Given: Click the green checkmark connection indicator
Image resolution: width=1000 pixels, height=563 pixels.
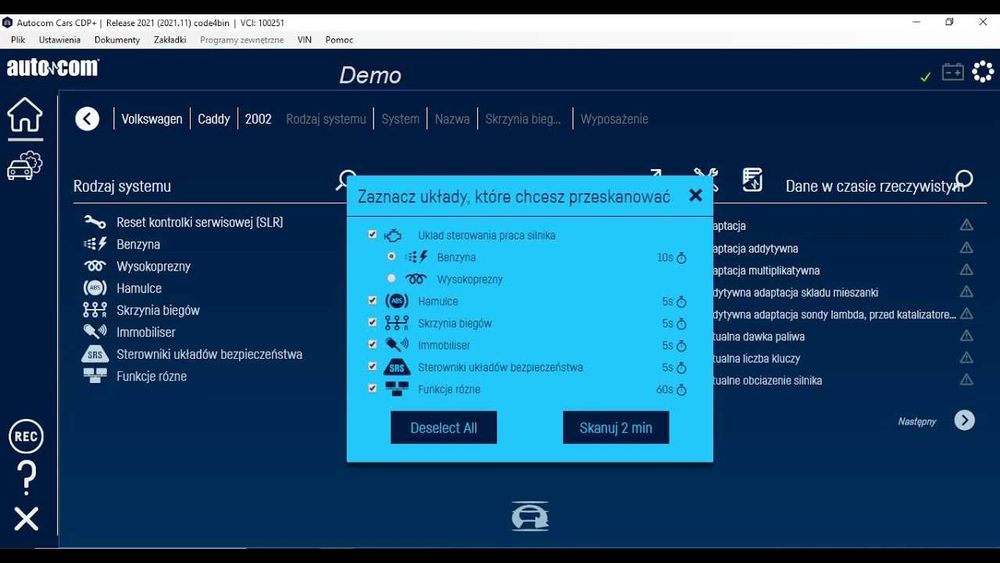Looking at the screenshot, I should click(925, 77).
